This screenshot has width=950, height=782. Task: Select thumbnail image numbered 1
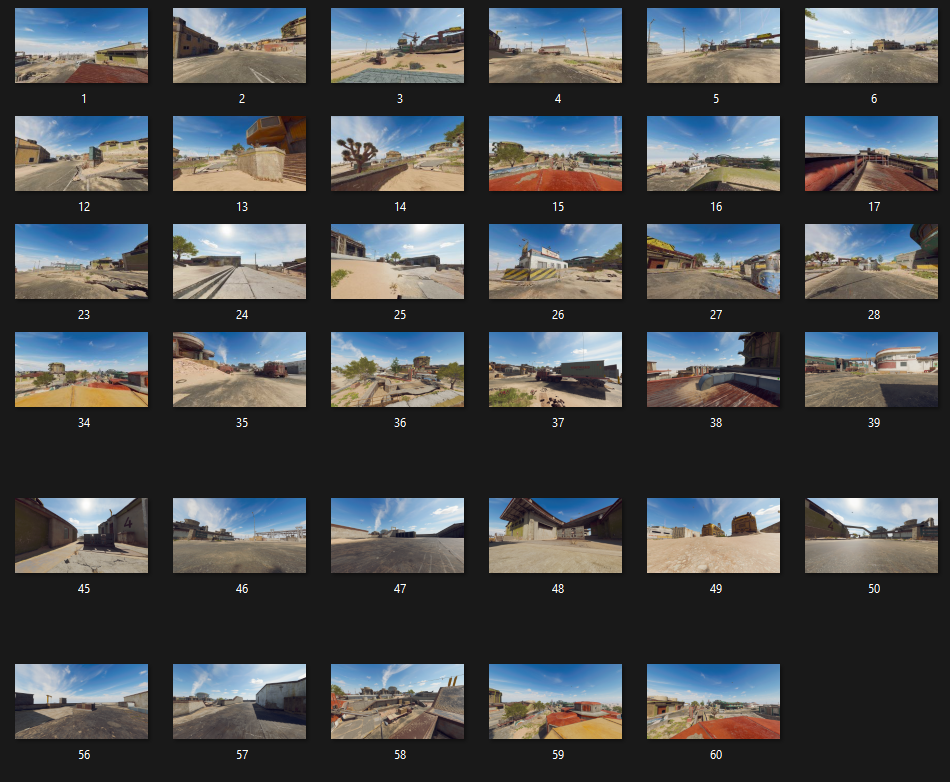[81, 45]
